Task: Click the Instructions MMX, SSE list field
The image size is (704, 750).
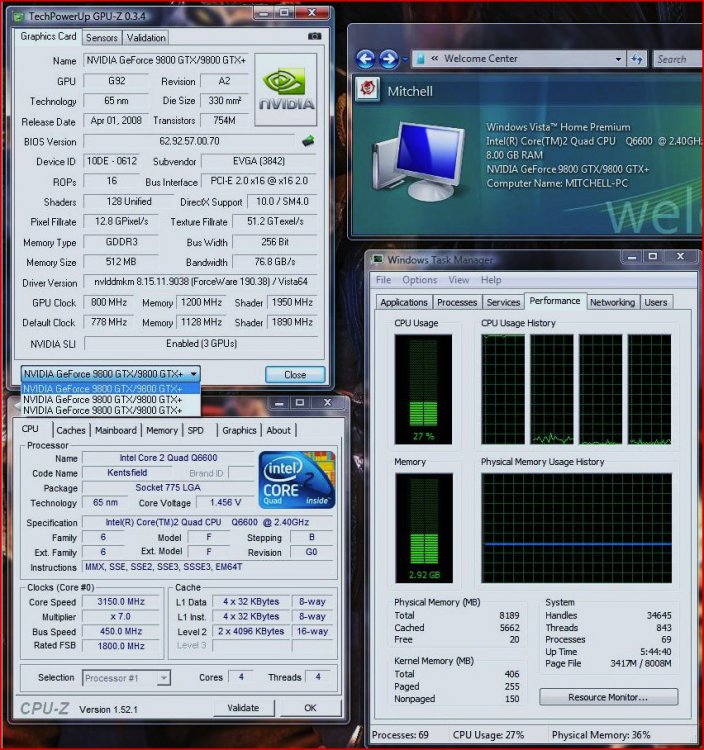Action: click(209, 567)
